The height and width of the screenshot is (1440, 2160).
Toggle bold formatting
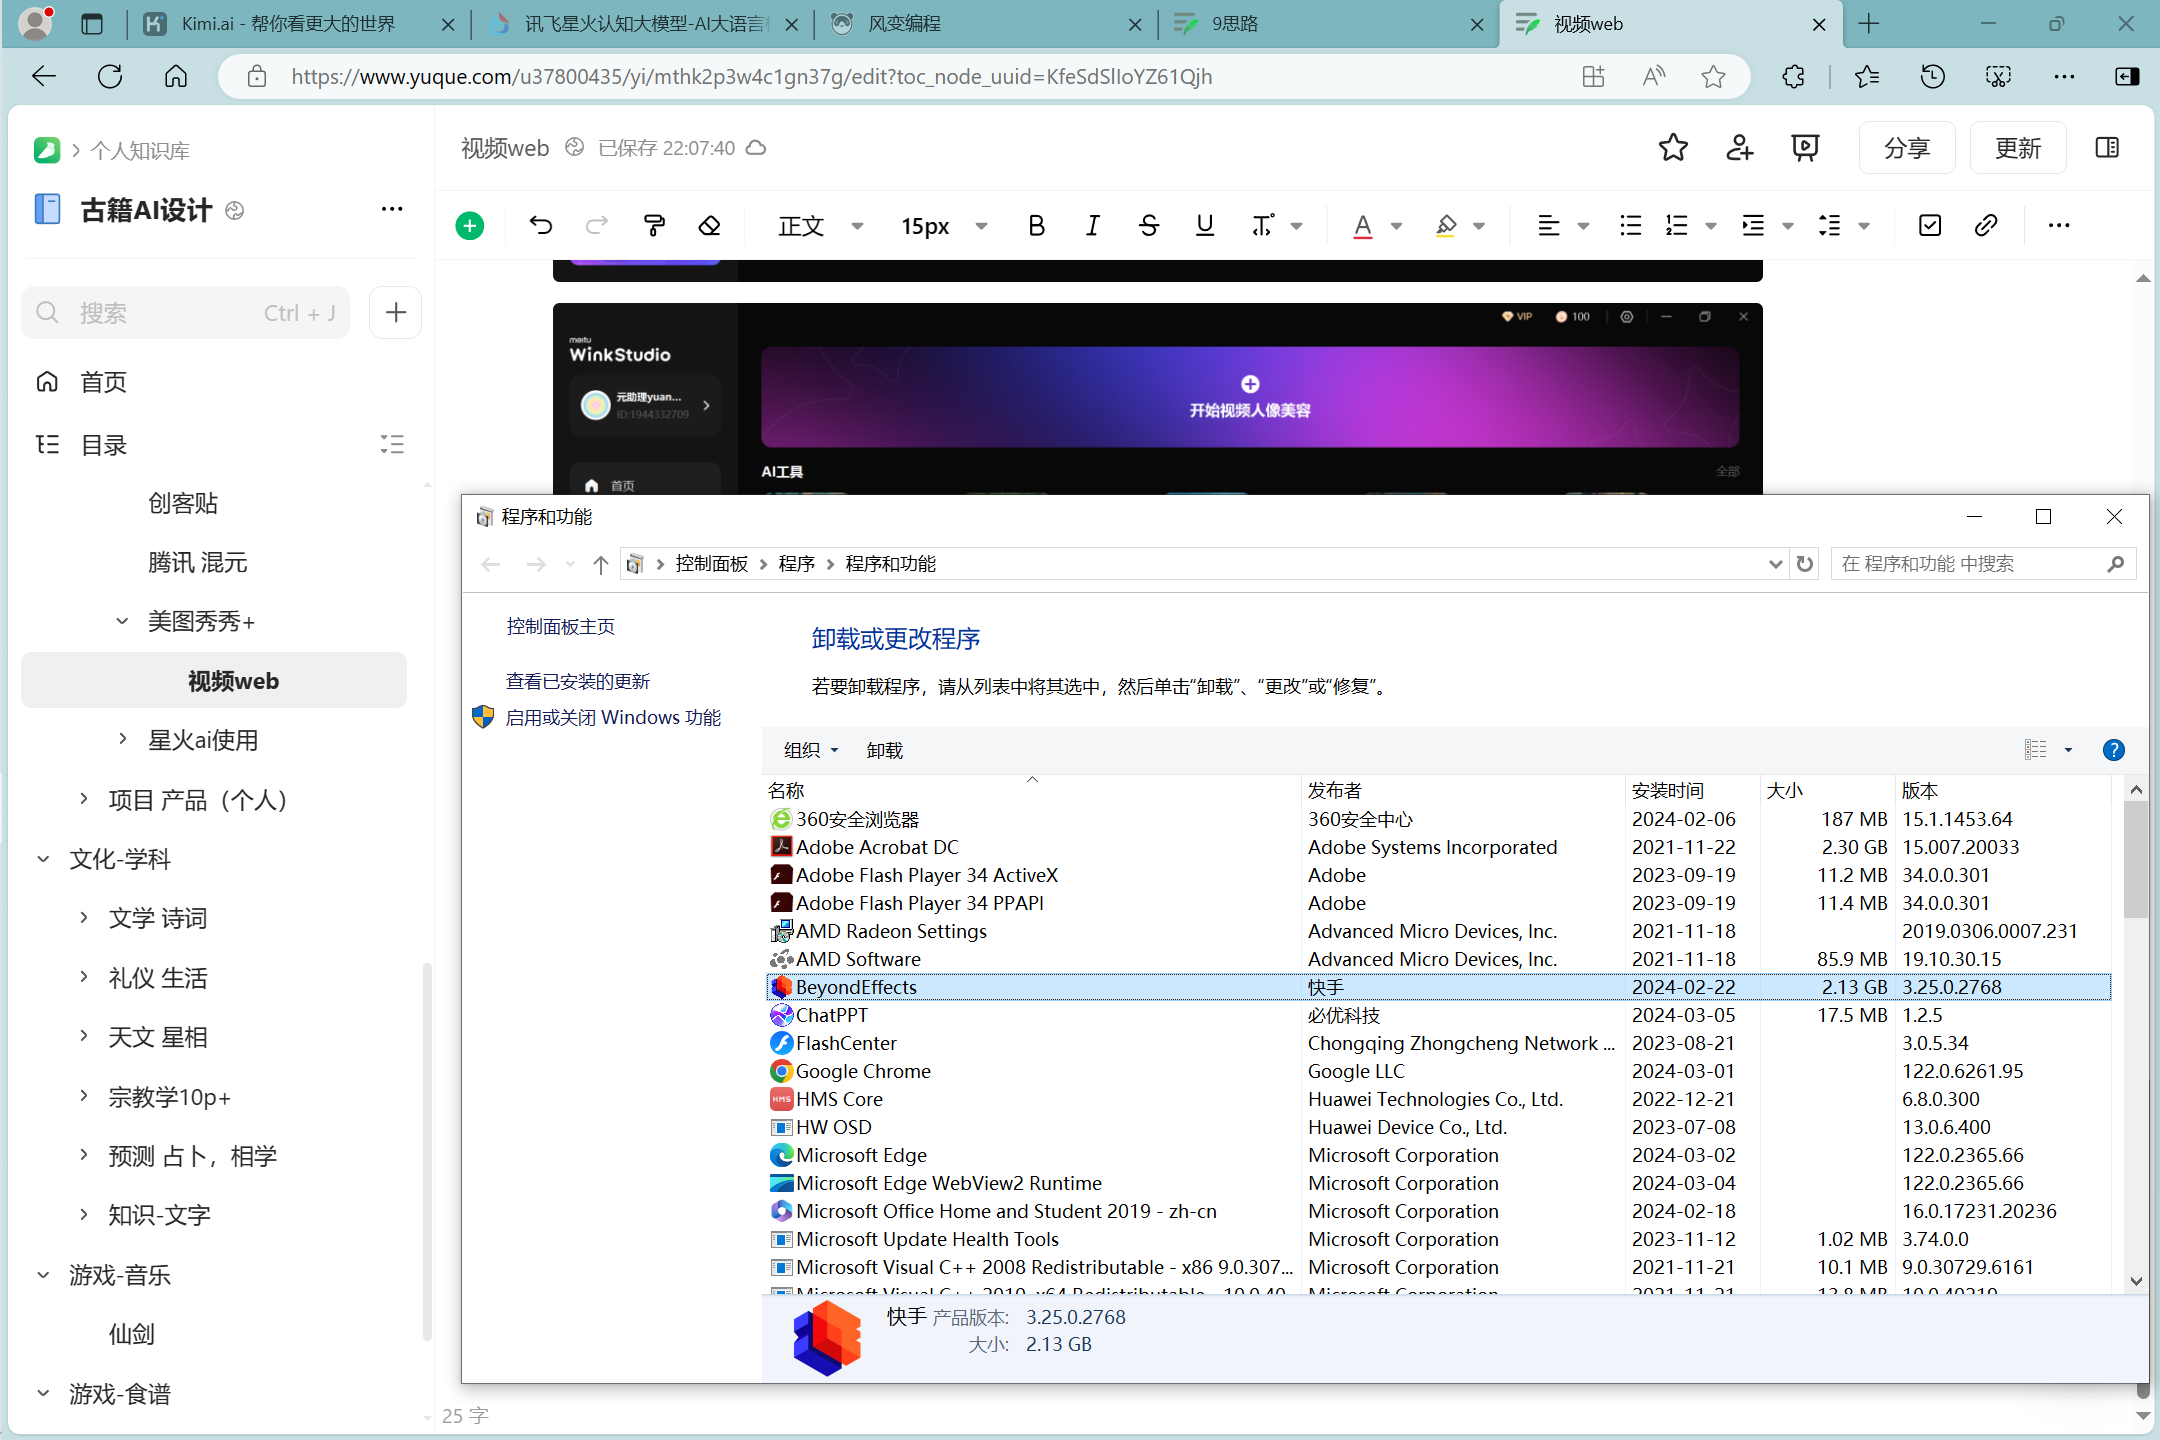[1036, 226]
